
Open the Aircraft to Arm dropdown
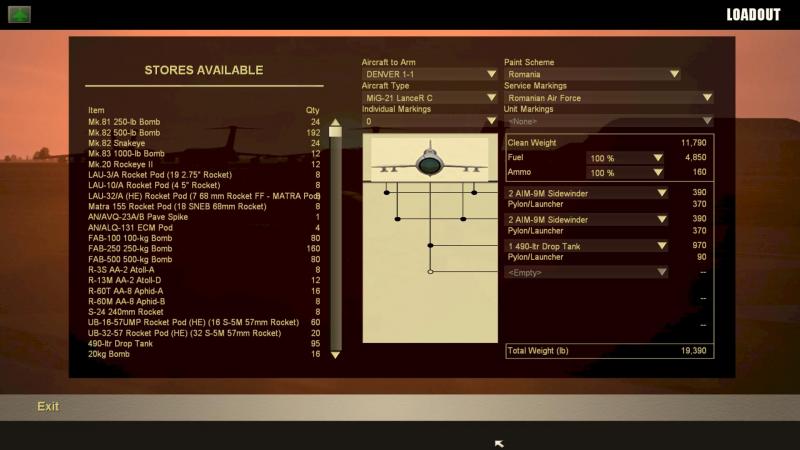coord(429,74)
